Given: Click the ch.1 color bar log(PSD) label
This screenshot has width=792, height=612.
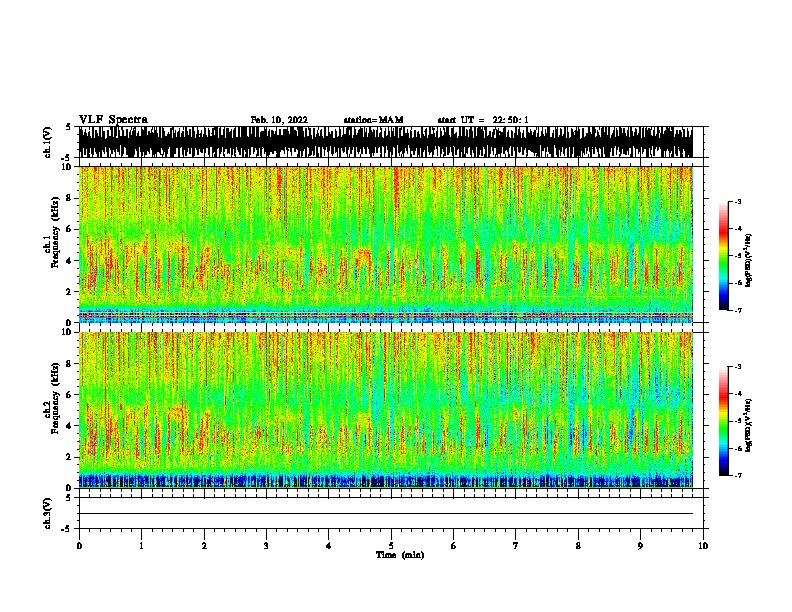Looking at the screenshot, I should (x=749, y=261).
